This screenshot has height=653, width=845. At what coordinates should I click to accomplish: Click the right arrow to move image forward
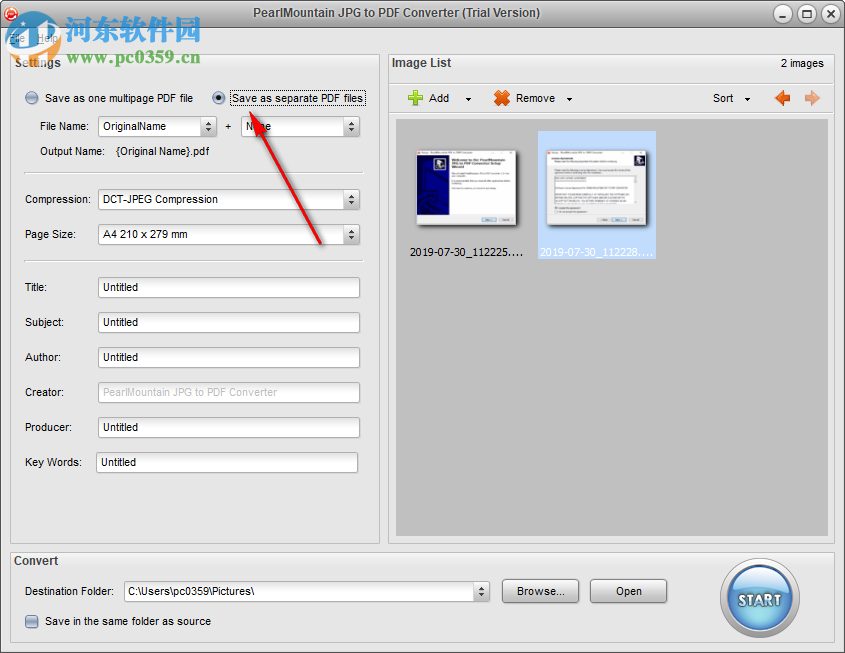point(812,98)
